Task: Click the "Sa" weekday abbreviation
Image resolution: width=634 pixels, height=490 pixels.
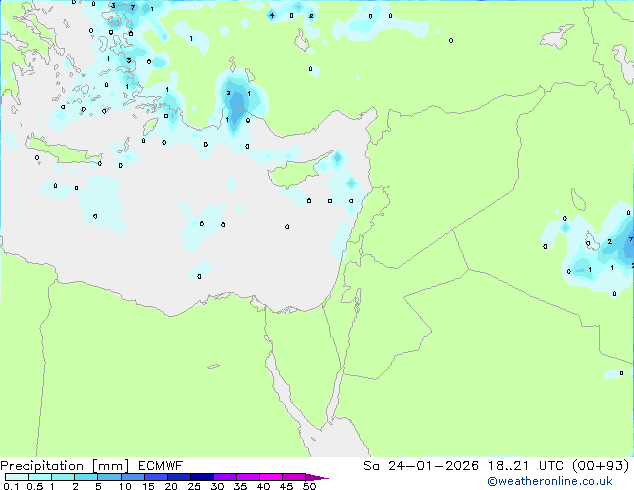Action: click(371, 466)
